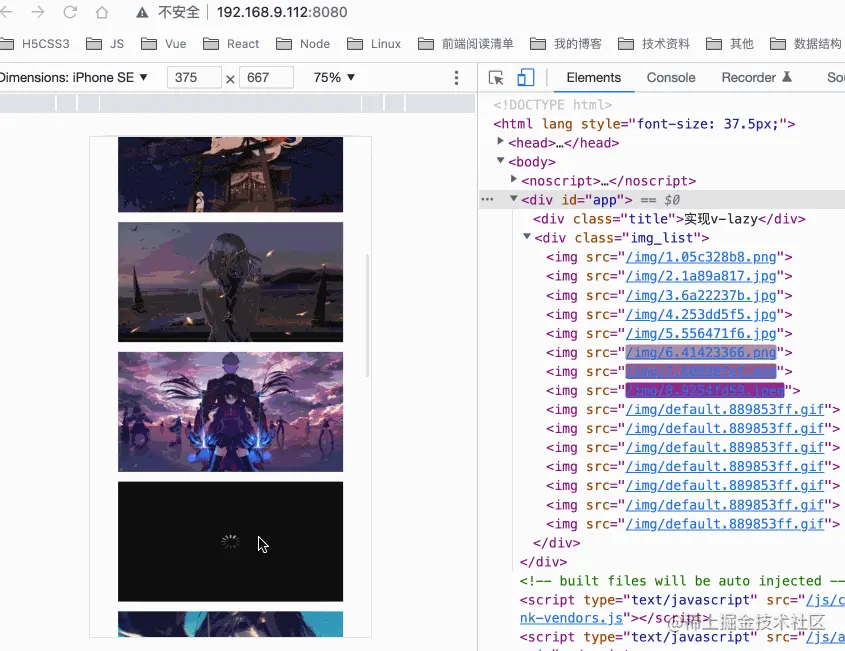The width and height of the screenshot is (845, 651).
Task: Open the H5CSS3 bookmark folder
Action: pos(35,44)
